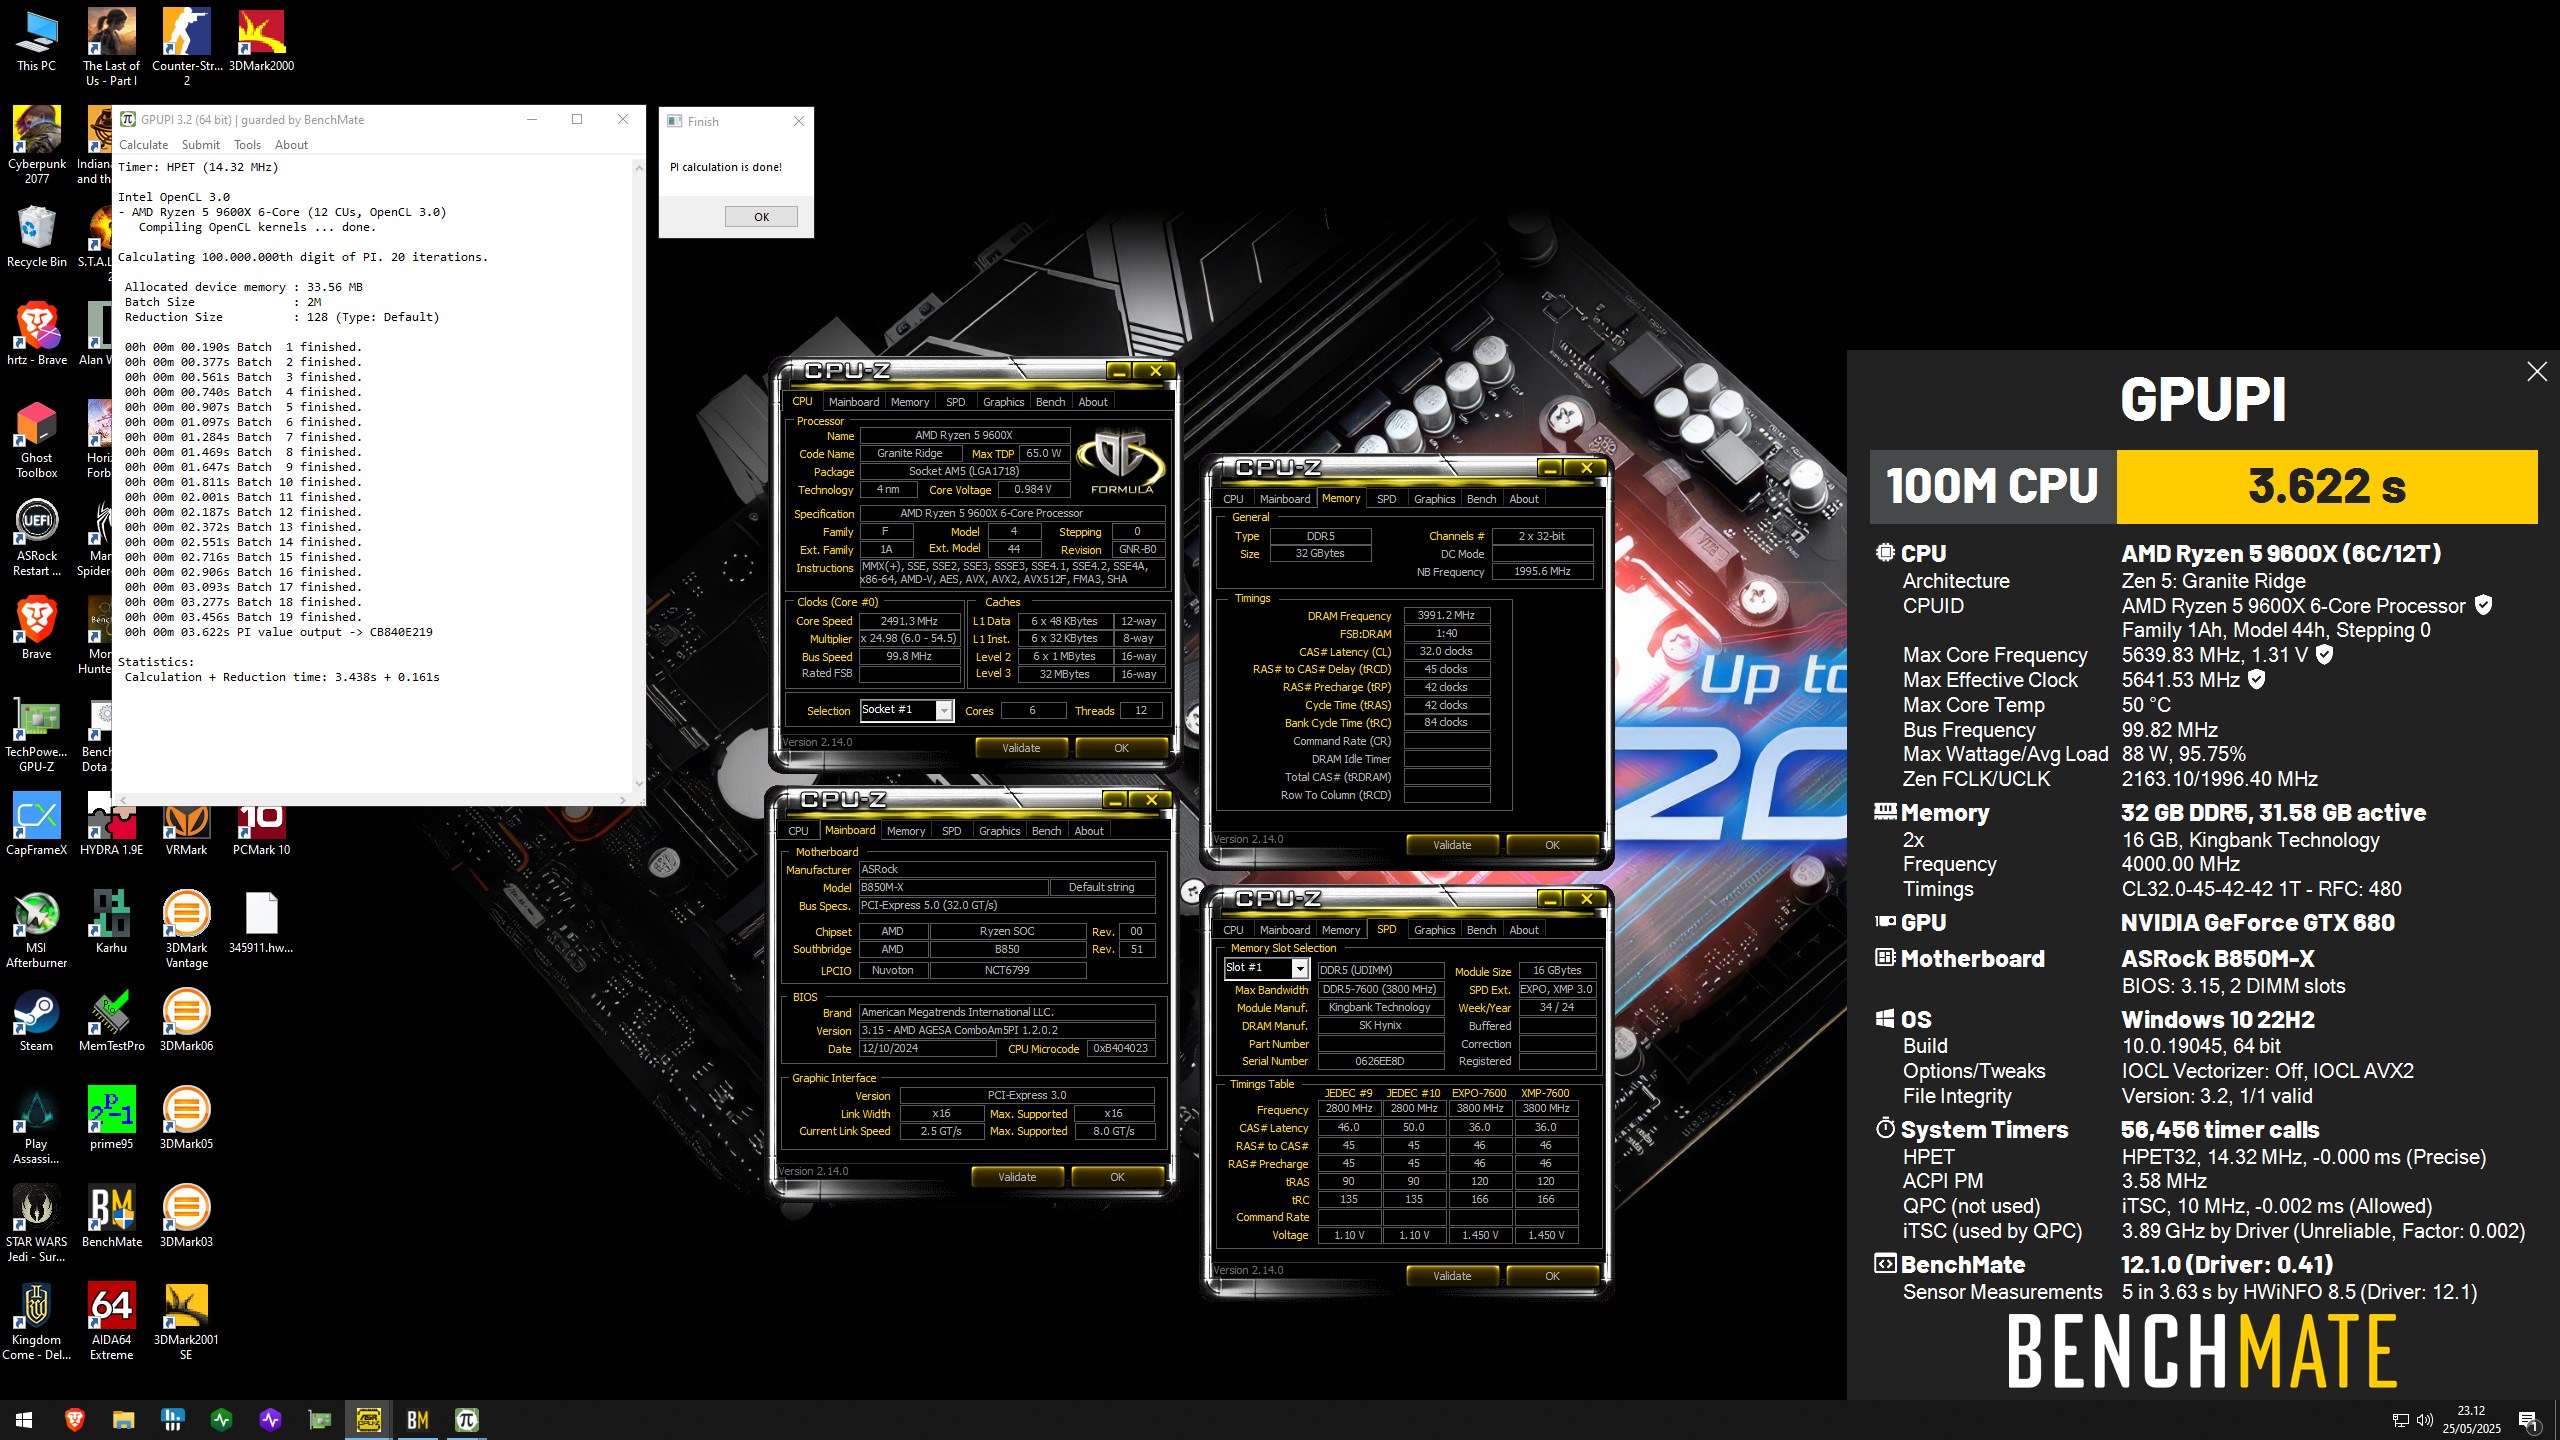Image resolution: width=2560 pixels, height=1440 pixels.
Task: Open the Submit menu in GPUPI
Action: [200, 145]
